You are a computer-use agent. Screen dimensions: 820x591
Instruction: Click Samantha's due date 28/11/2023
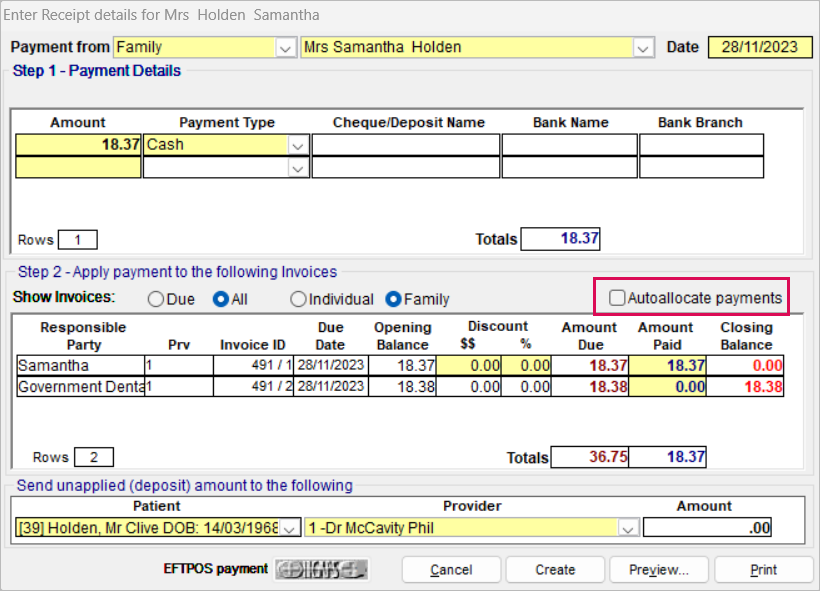tap(331, 365)
